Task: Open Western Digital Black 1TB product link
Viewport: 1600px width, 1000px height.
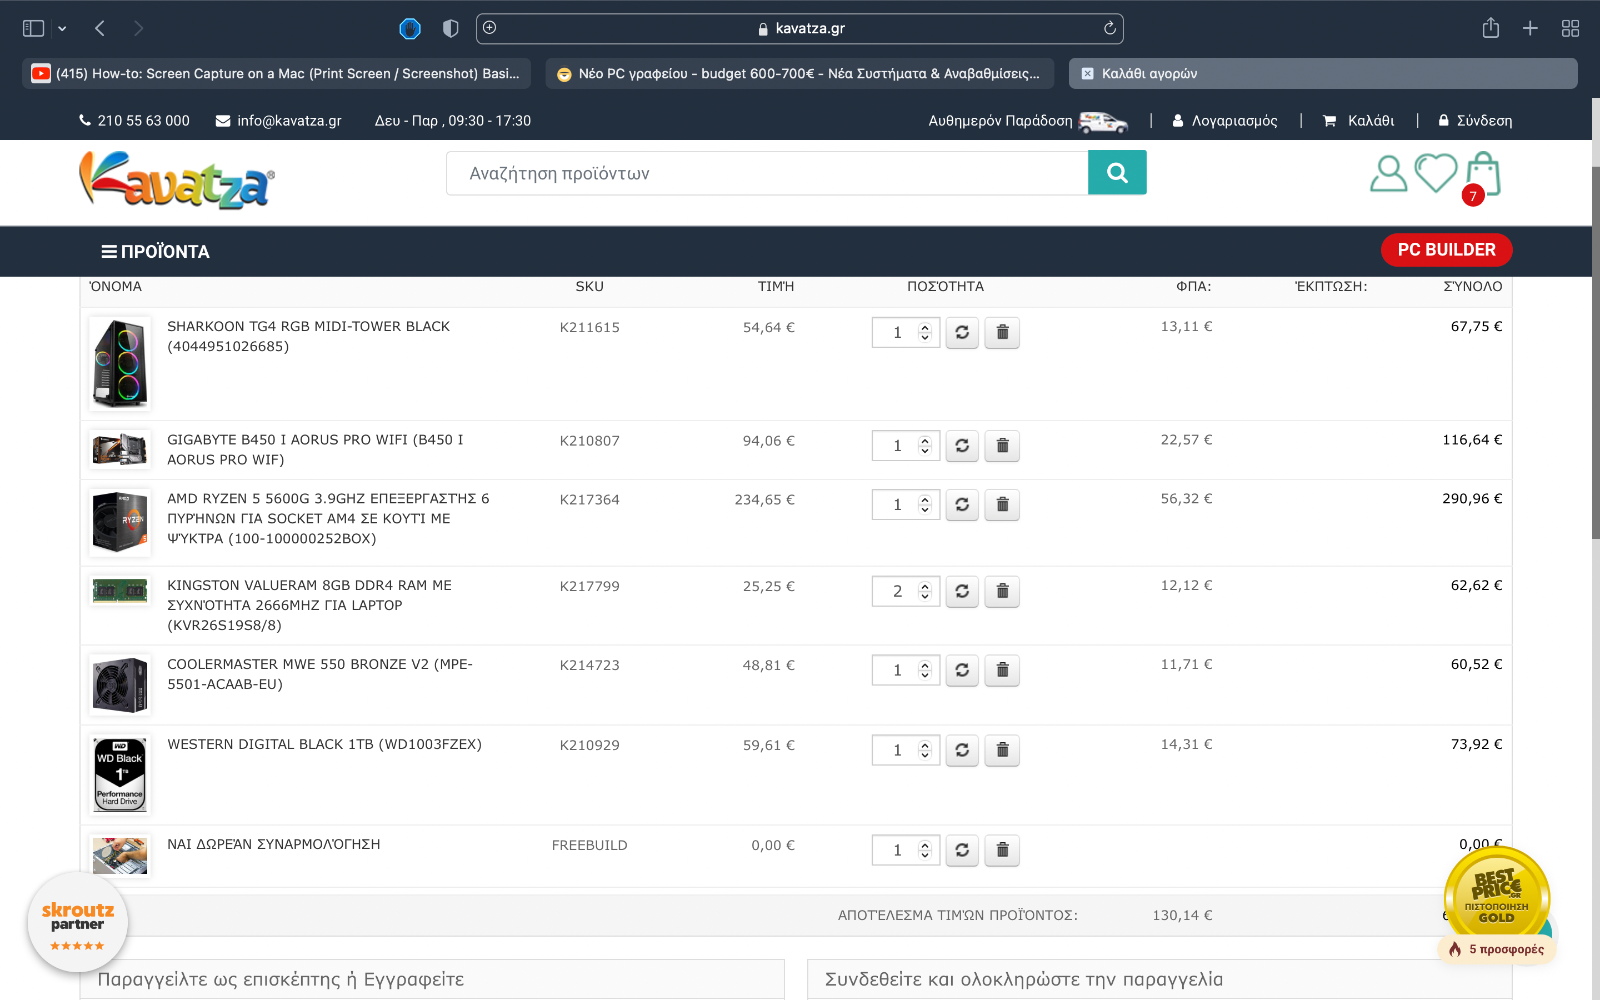Action: click(324, 744)
